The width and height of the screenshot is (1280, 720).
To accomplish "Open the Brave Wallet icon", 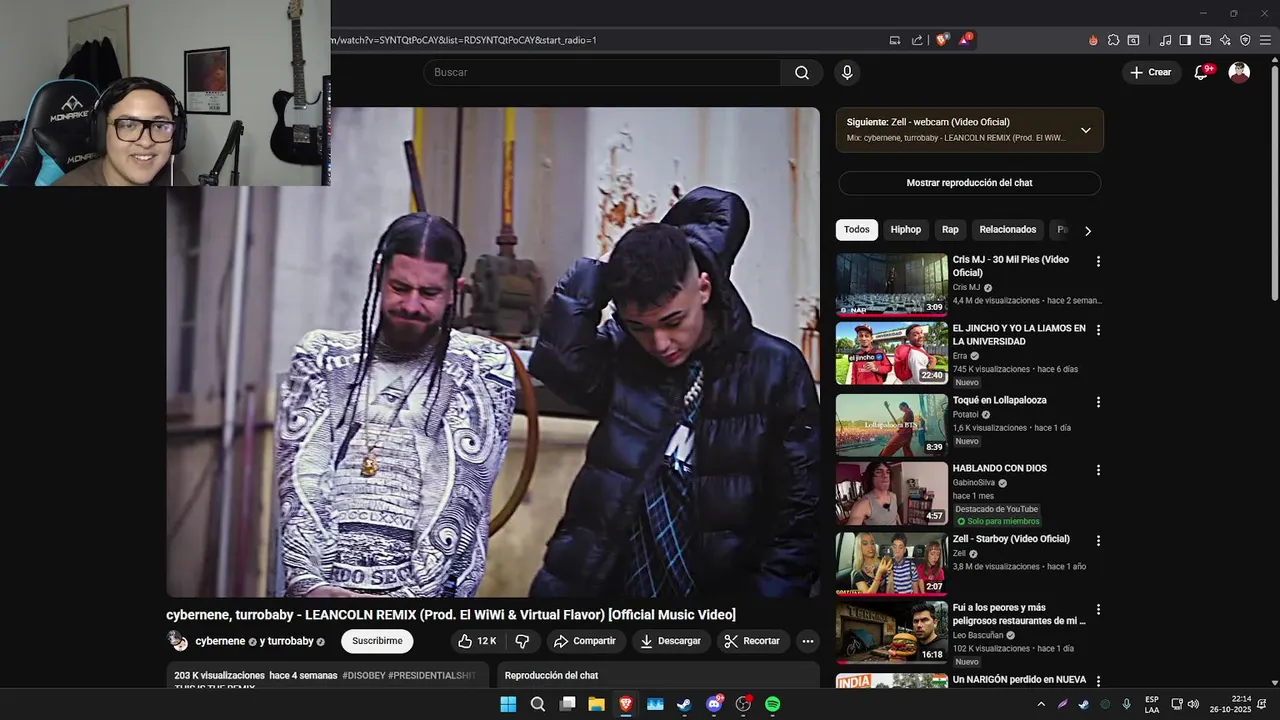I will tap(1205, 40).
